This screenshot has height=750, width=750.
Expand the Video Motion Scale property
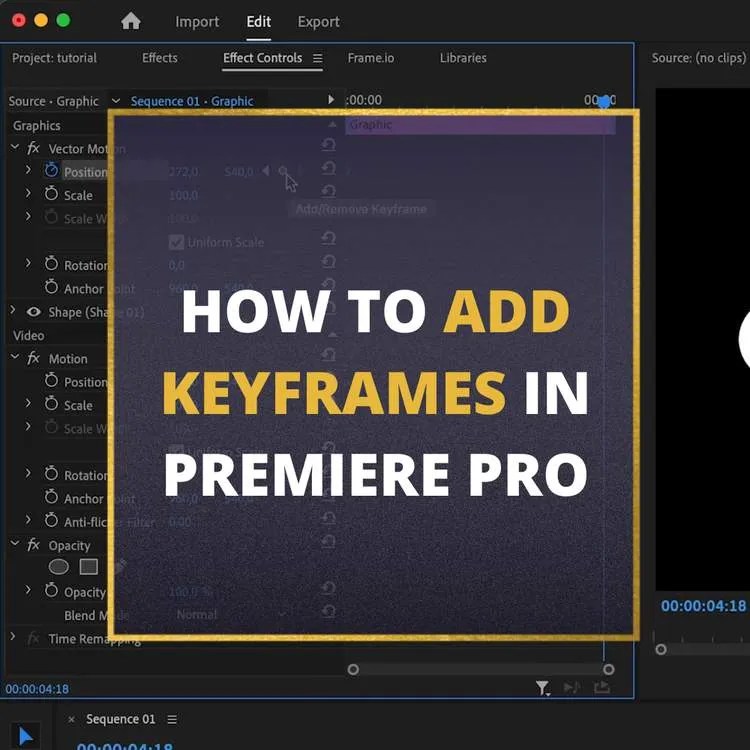[28, 403]
